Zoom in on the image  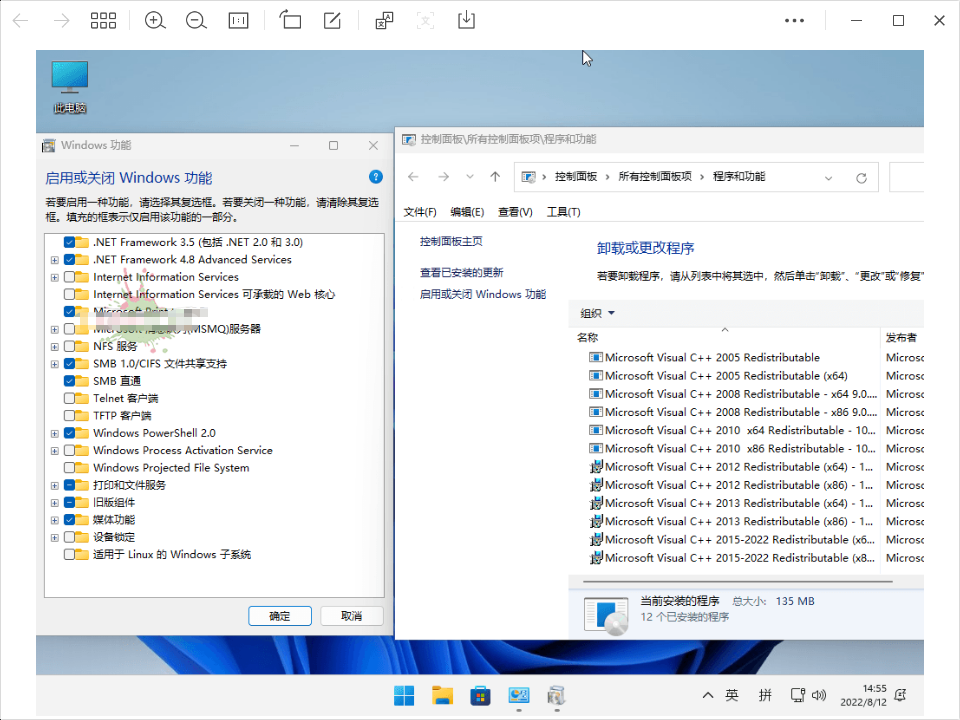tap(155, 21)
